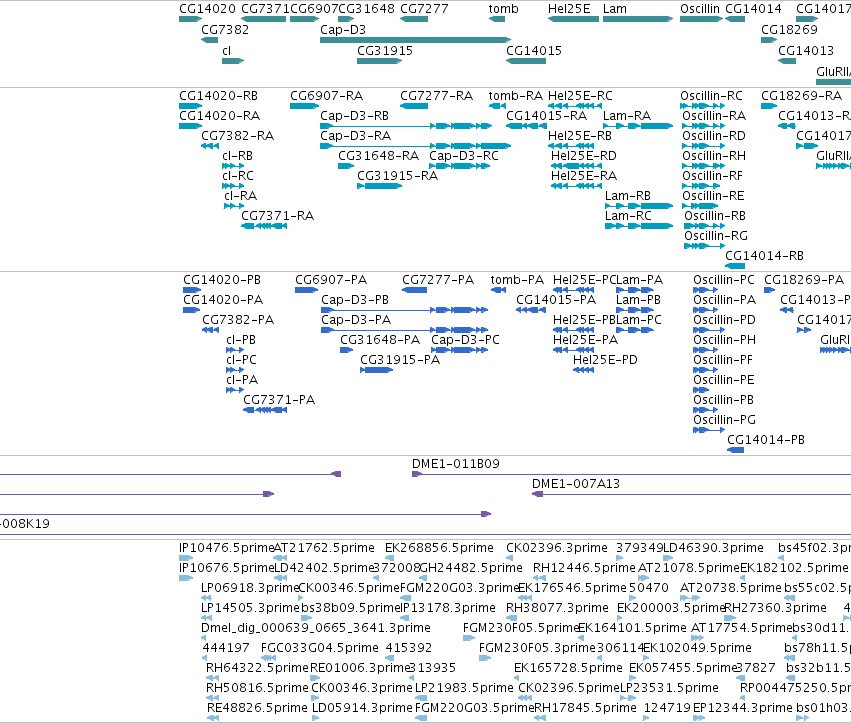This screenshot has width=851, height=723.
Task: Click EST LP06918.3prime label
Action: click(250, 588)
